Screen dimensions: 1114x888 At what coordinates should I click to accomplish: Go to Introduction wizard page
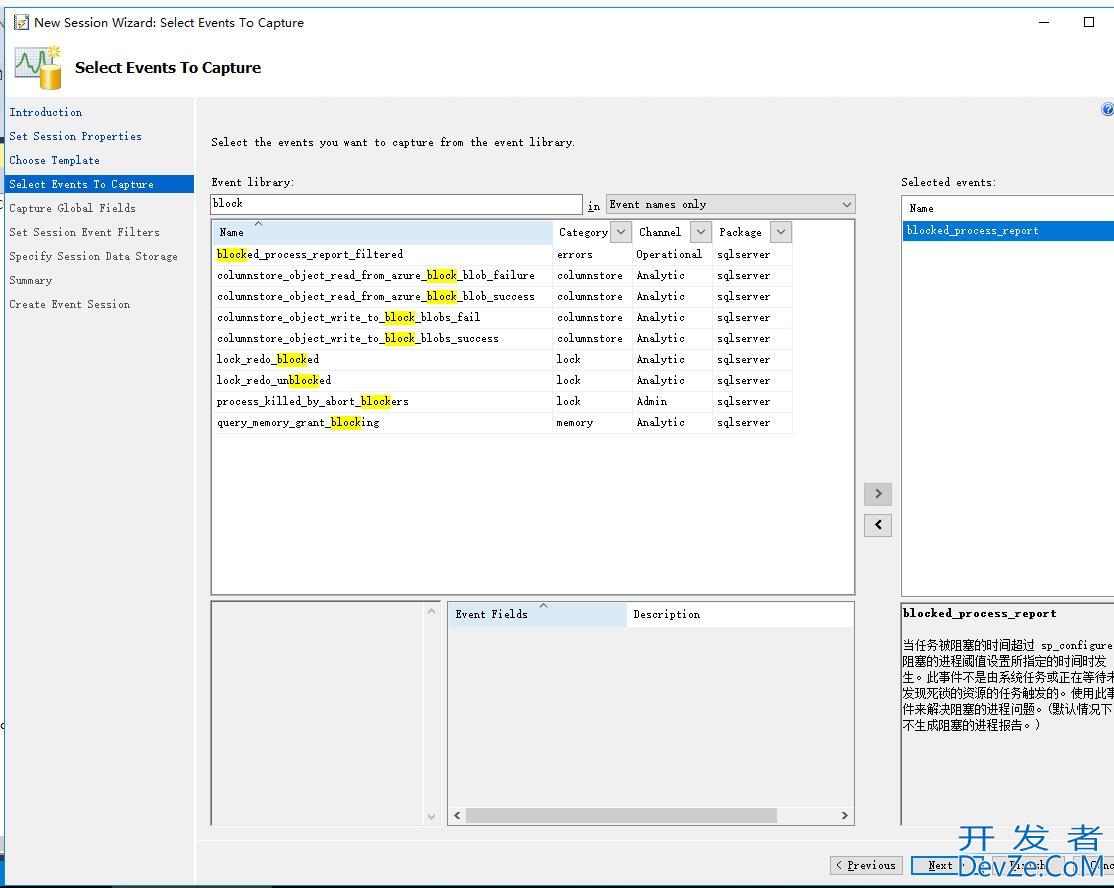pos(45,112)
